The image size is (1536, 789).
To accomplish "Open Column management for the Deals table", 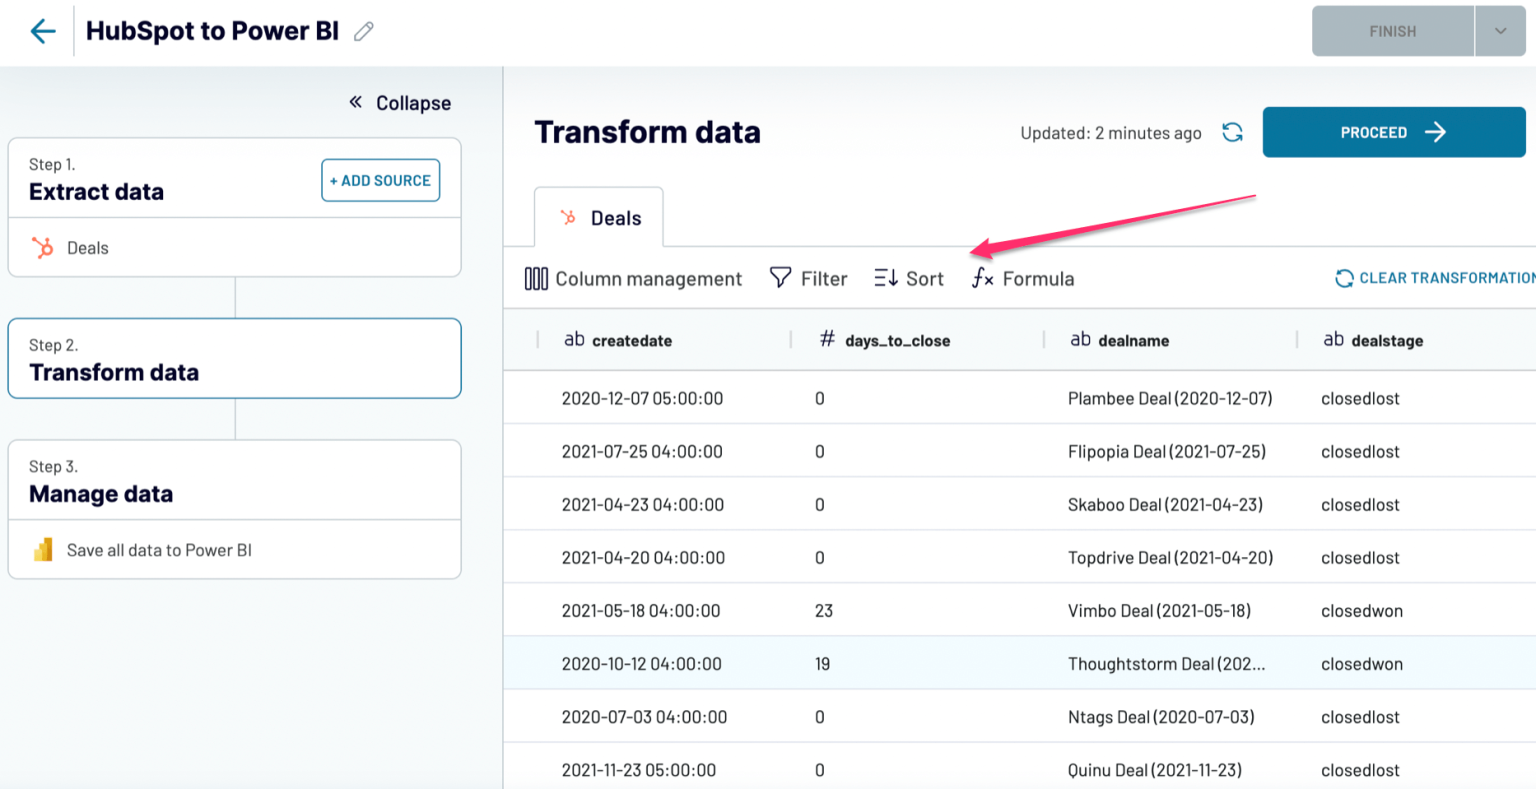I will pyautogui.click(x=633, y=278).
